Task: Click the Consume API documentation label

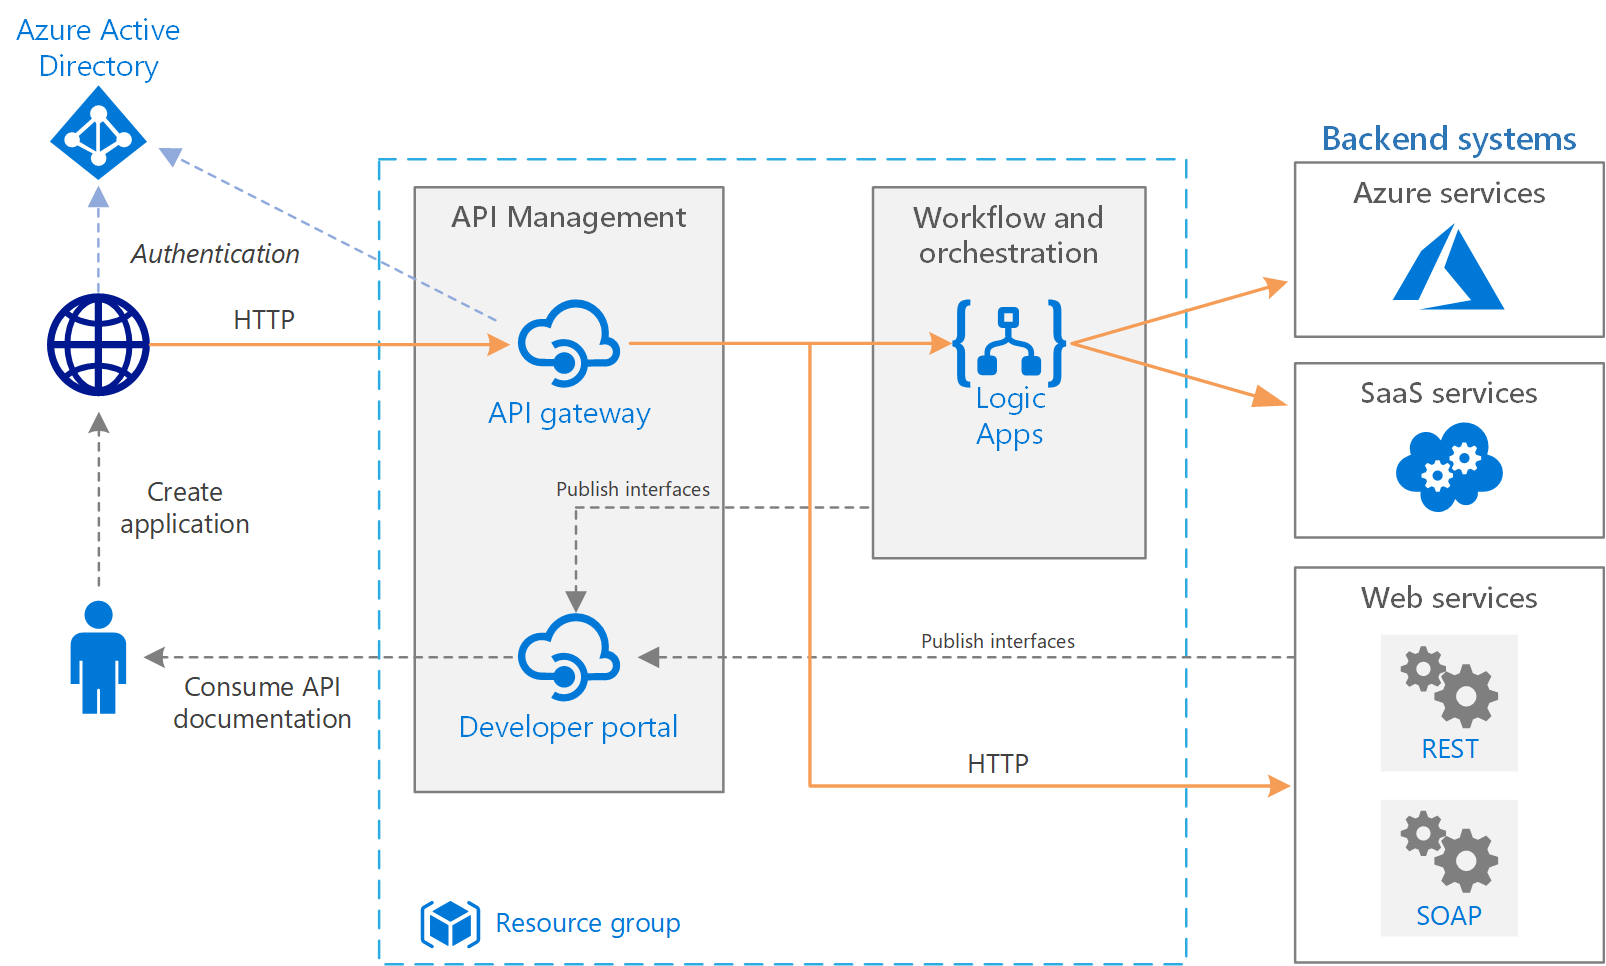Action: pos(263,702)
